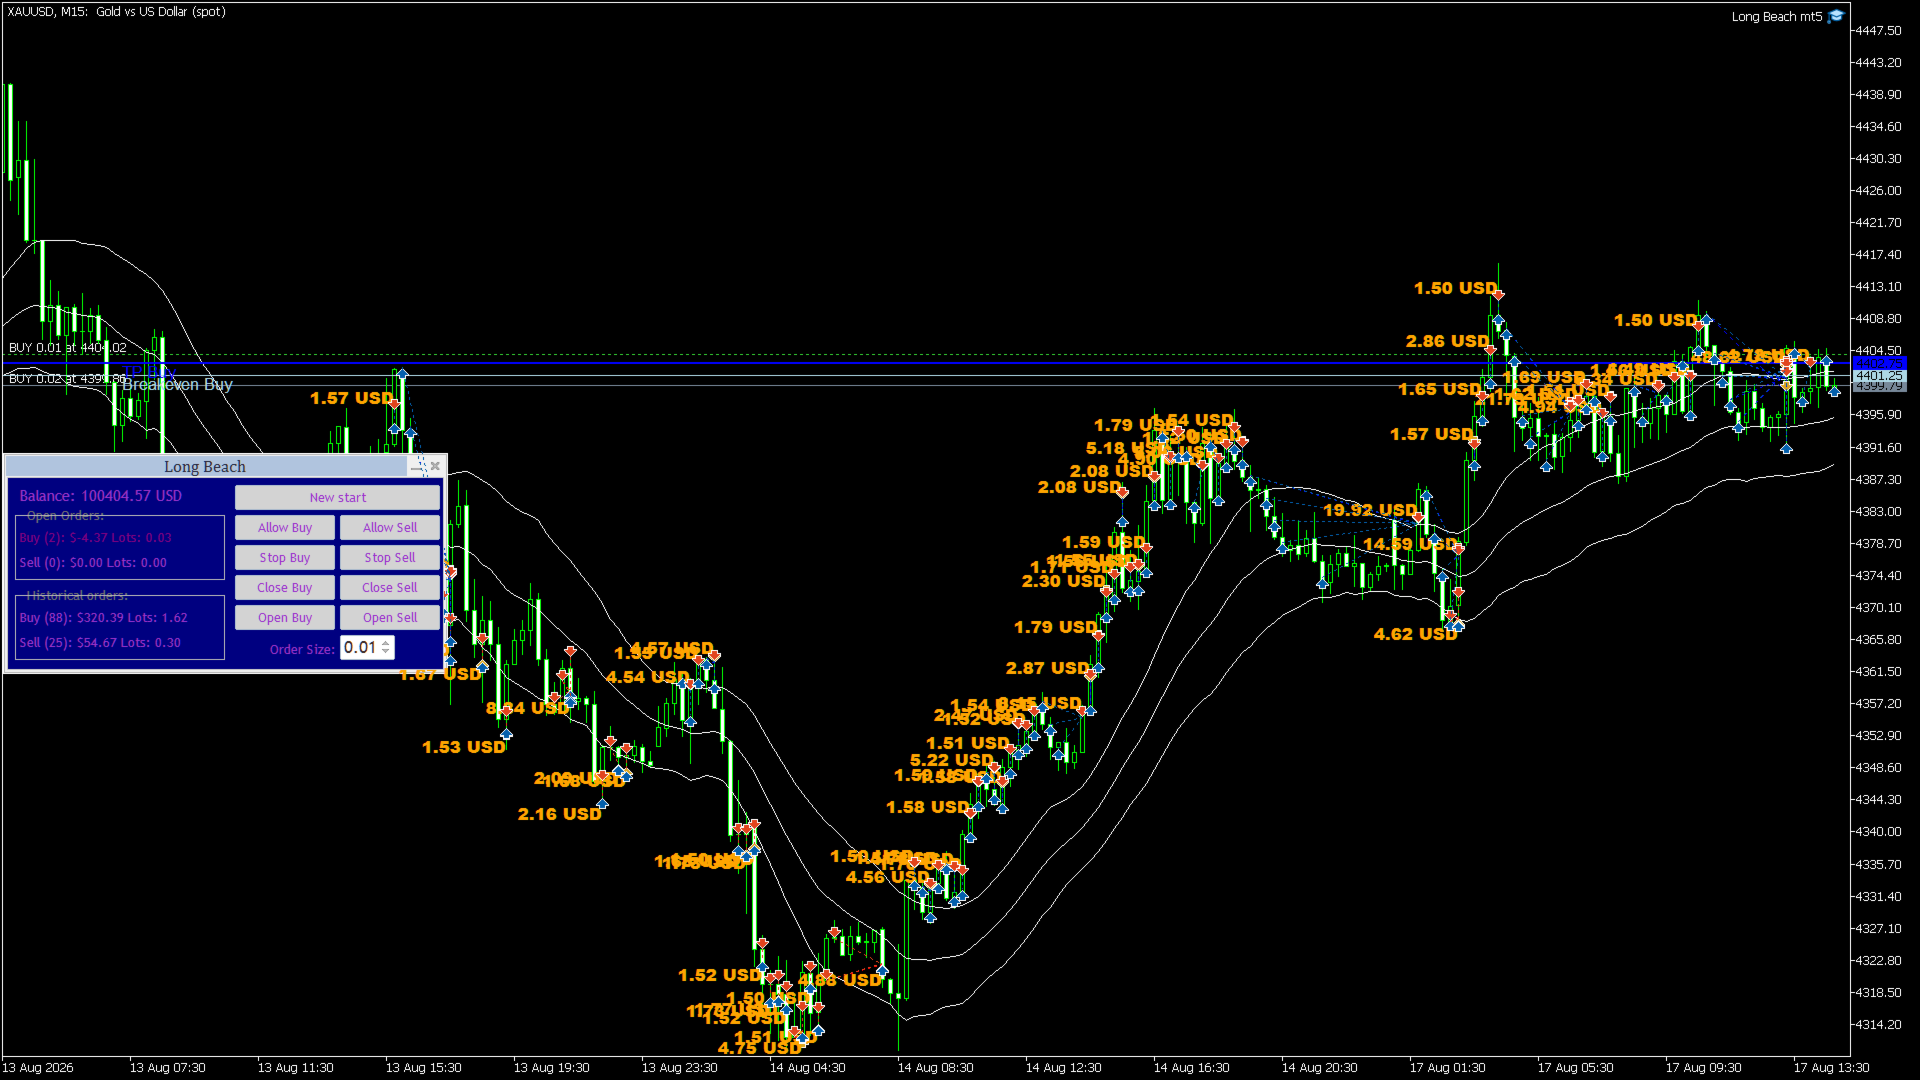
Task: Click the Stop Sell button
Action: click(x=390, y=557)
